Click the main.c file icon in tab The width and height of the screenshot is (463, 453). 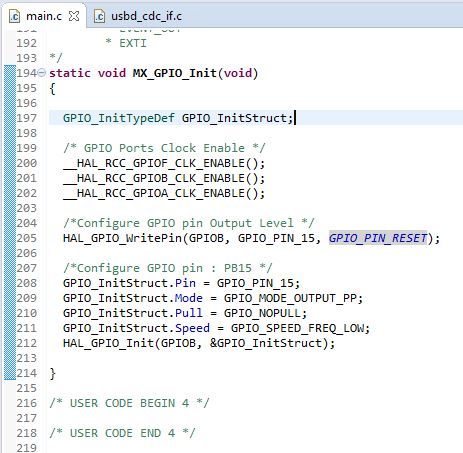(14, 16)
